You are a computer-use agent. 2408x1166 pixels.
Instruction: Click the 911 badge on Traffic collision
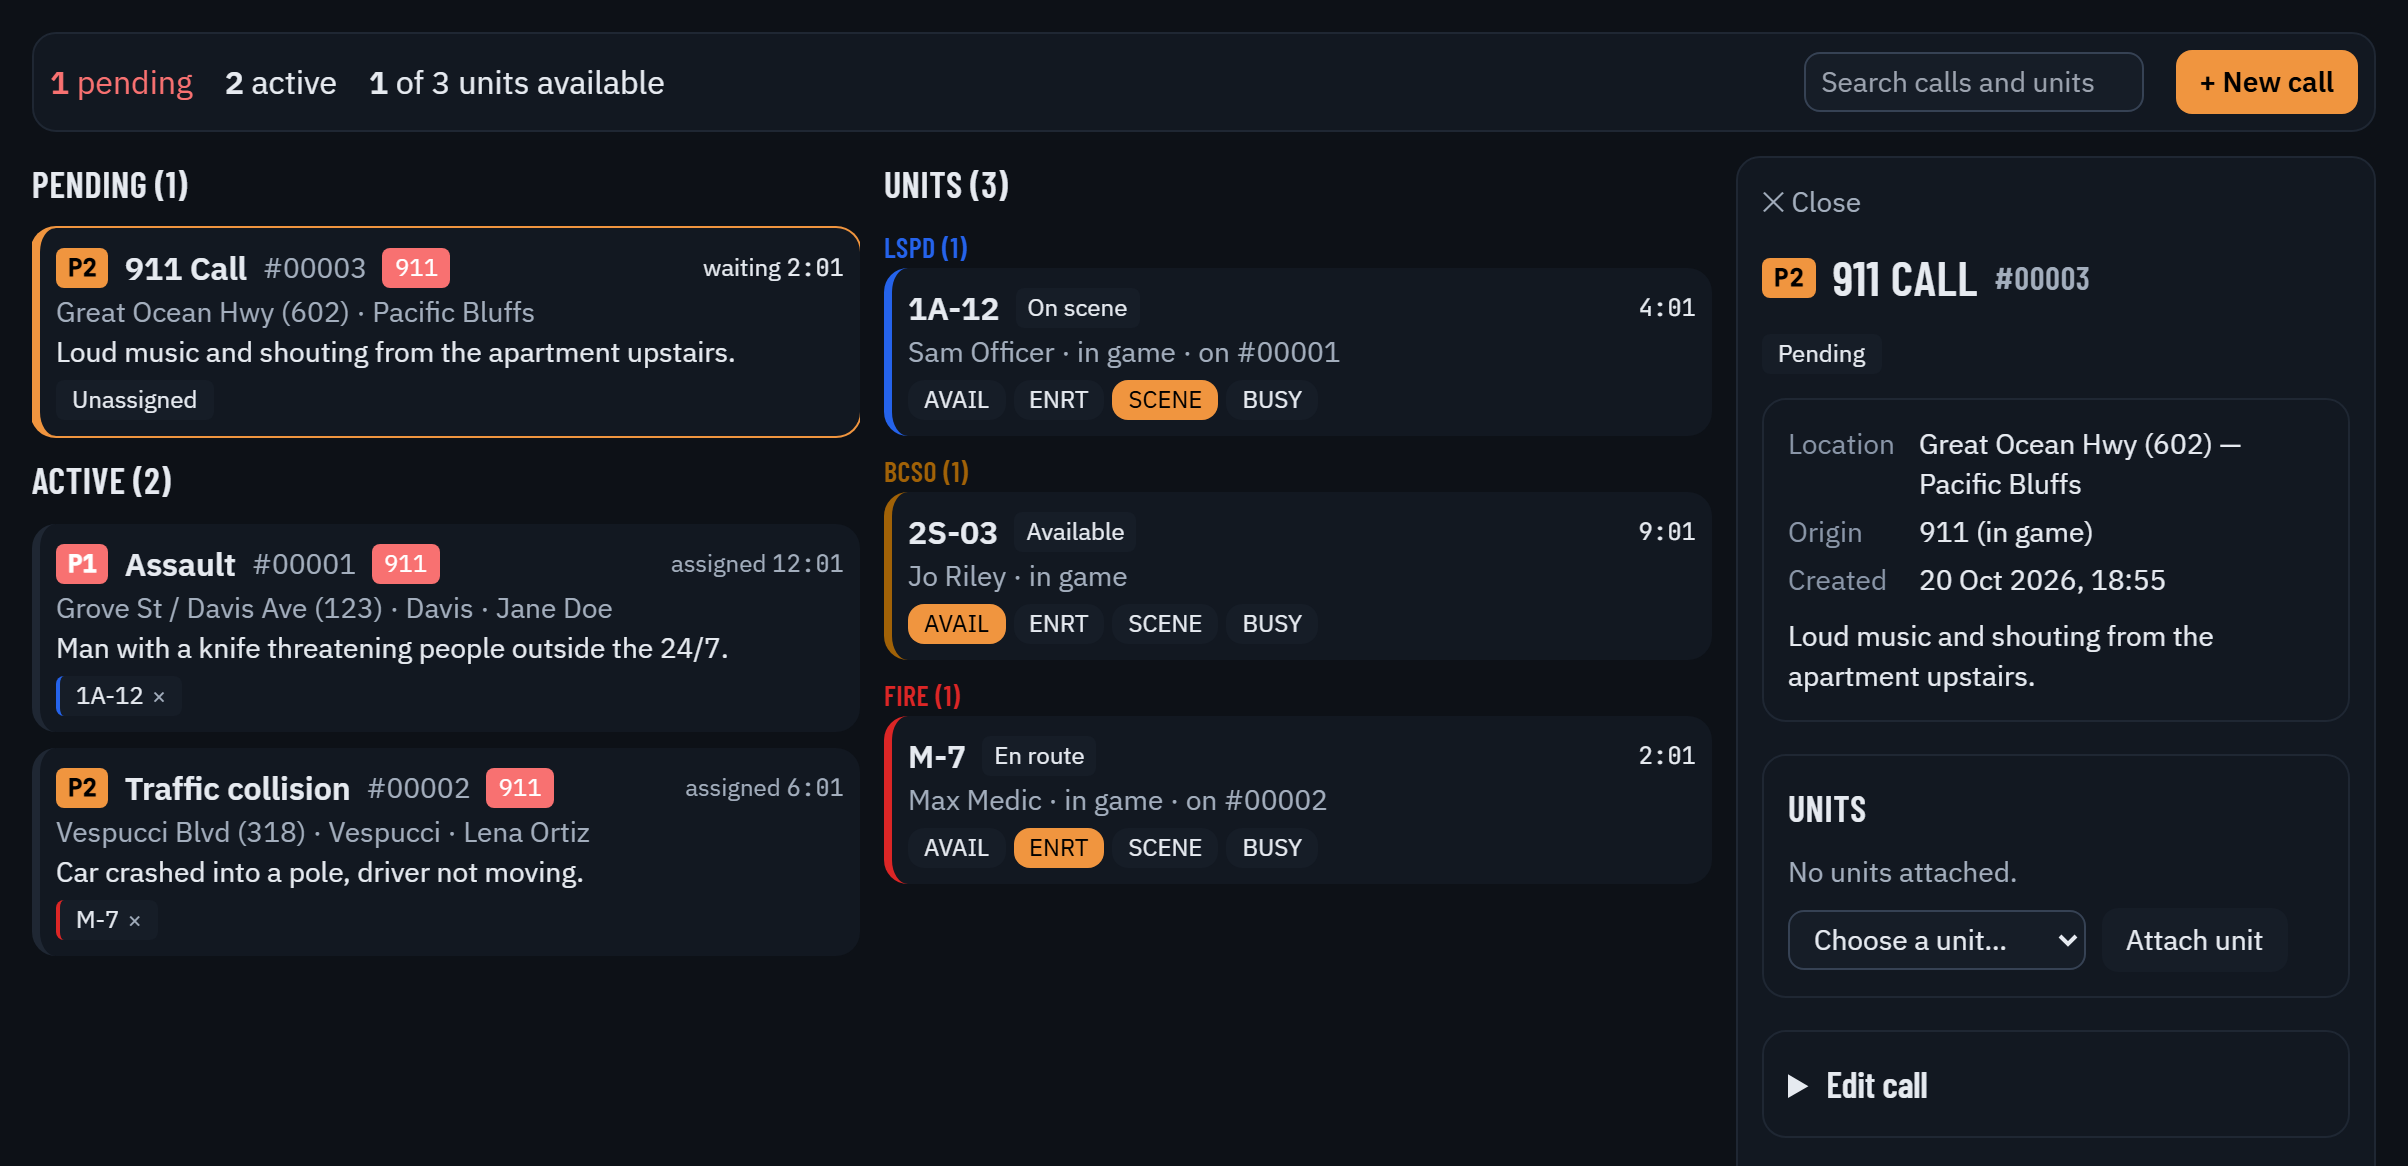click(x=519, y=788)
